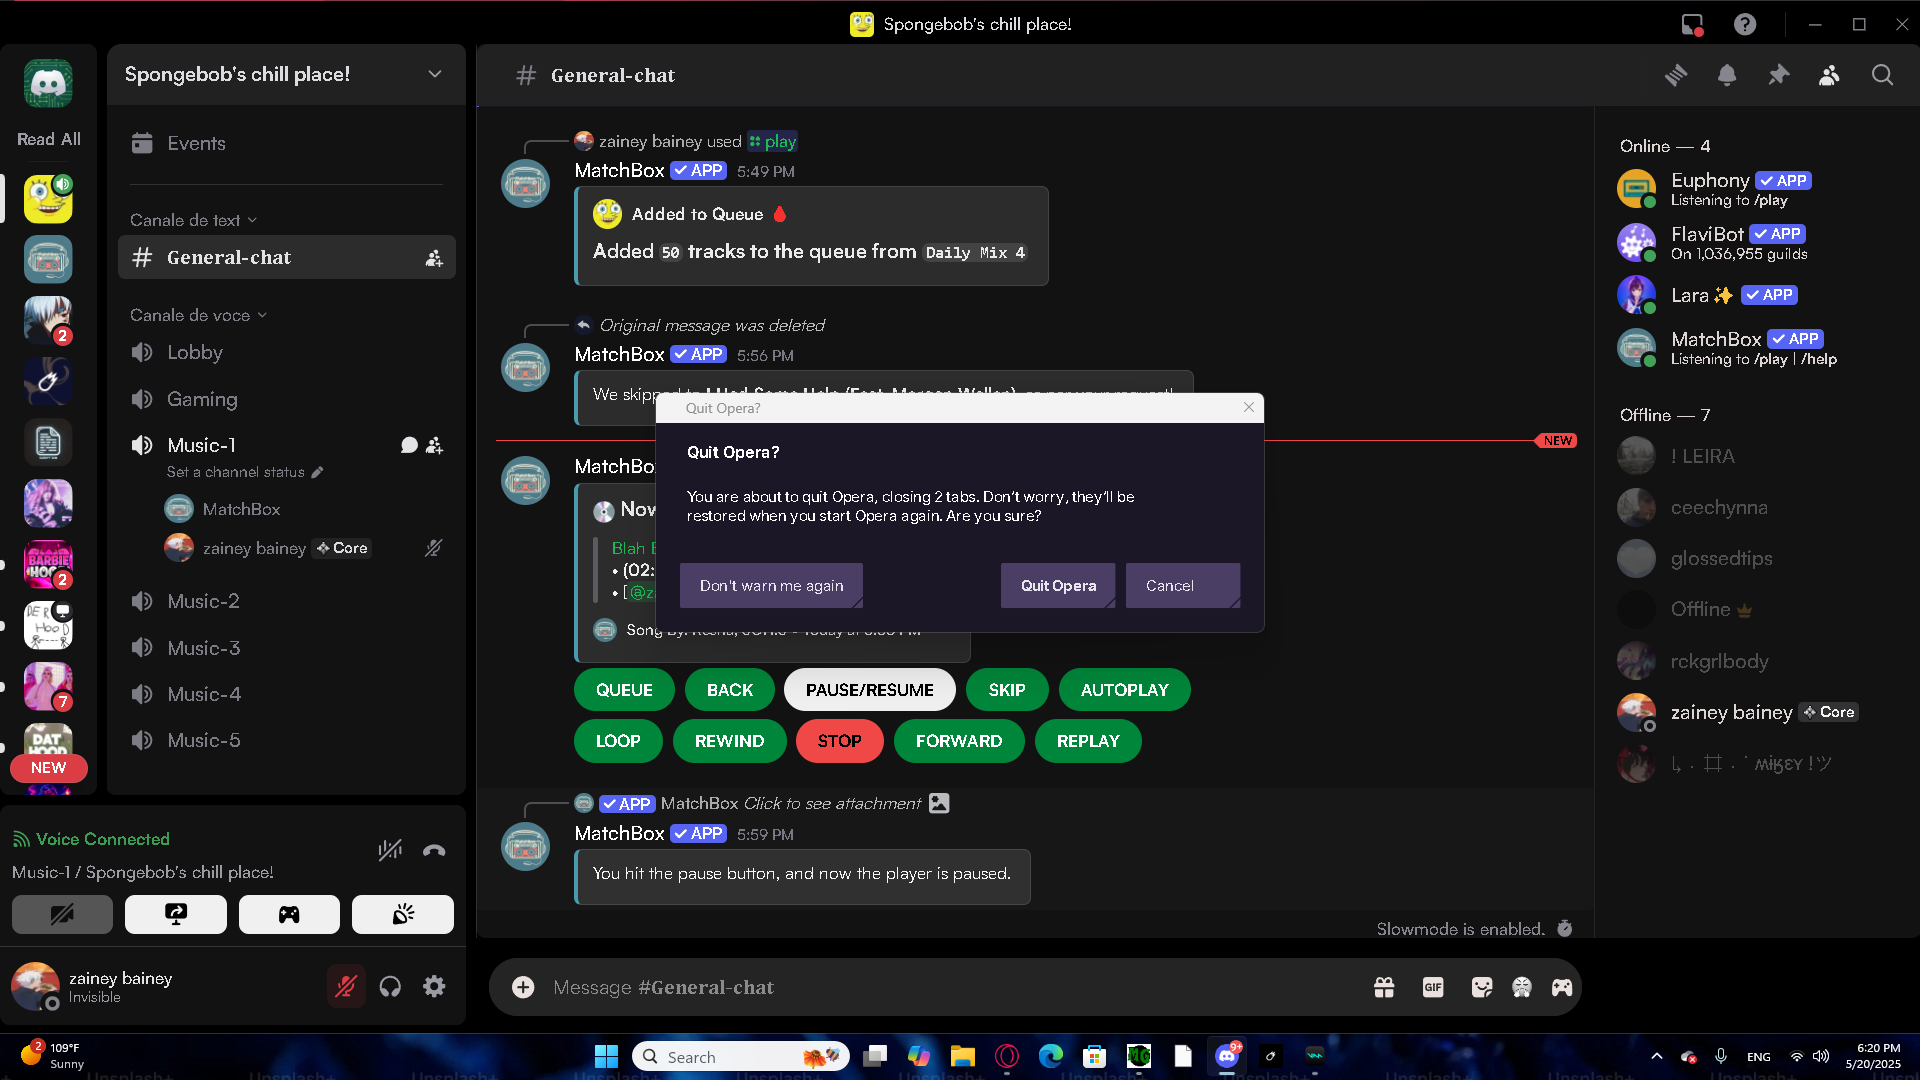Collapse Canale de voce category
Image resolution: width=1920 pixels, height=1080 pixels.
pyautogui.click(x=198, y=315)
